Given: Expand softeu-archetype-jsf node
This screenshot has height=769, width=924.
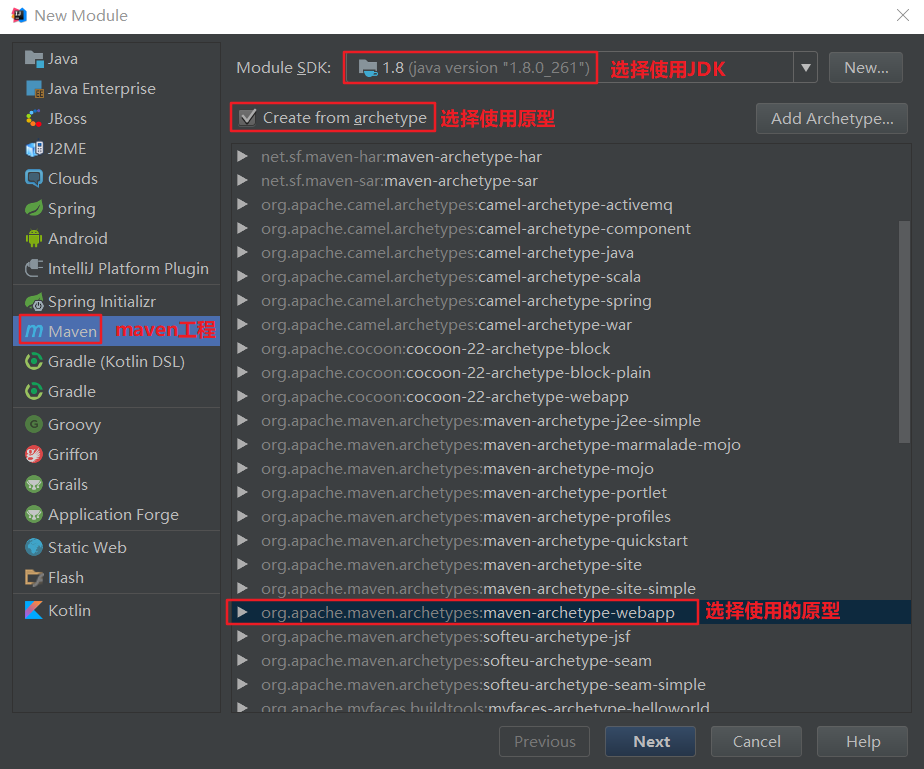Looking at the screenshot, I should 242,636.
